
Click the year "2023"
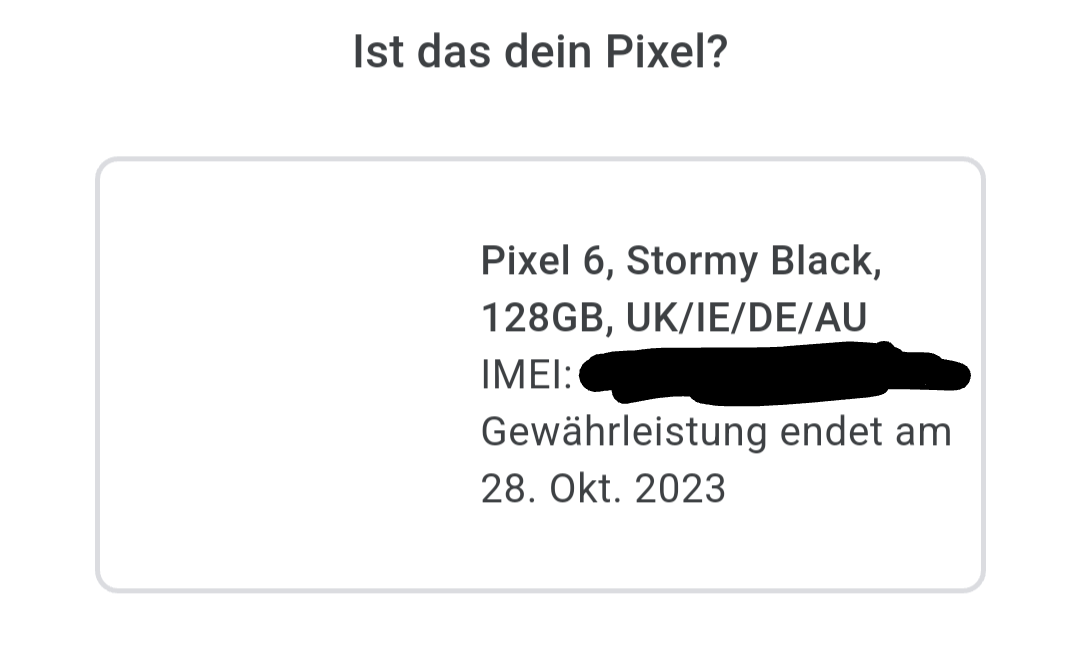coord(680,489)
